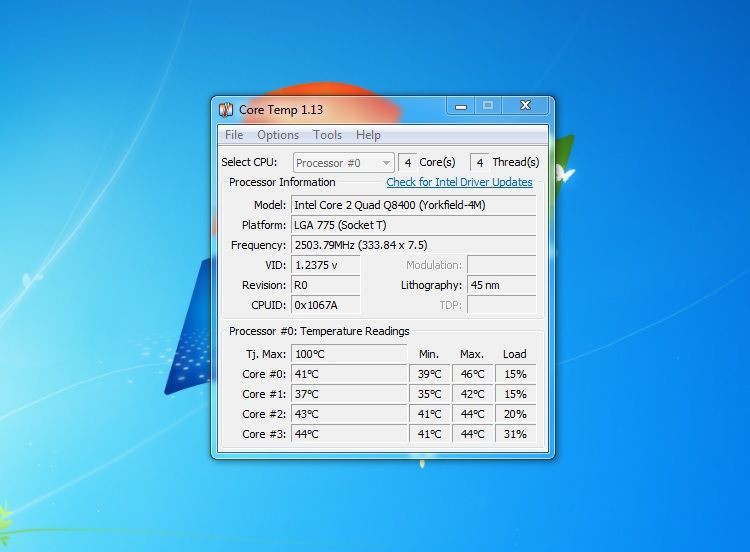750x552 pixels.
Task: Click the maximize button of Core Temp
Action: point(488,106)
